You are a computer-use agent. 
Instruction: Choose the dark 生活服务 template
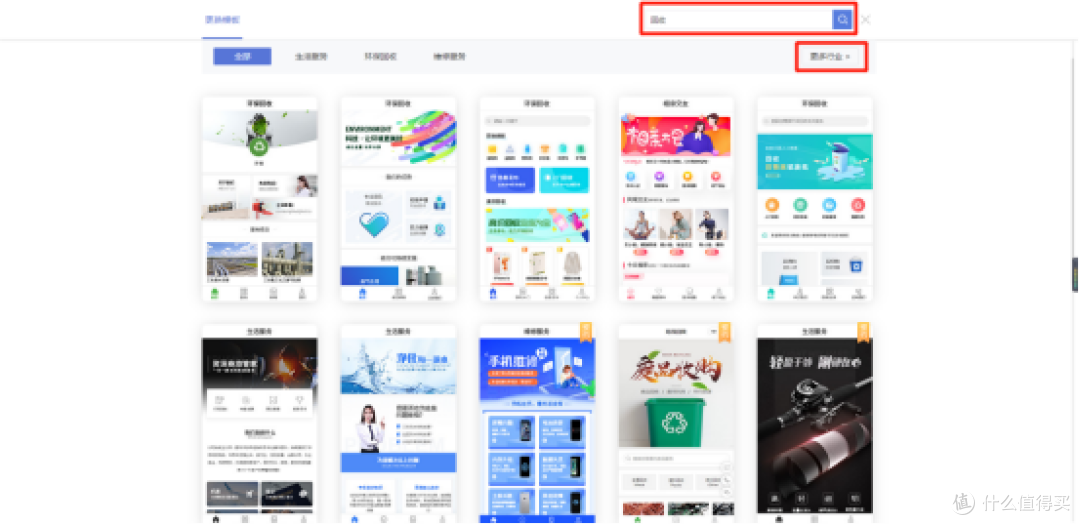[260, 424]
